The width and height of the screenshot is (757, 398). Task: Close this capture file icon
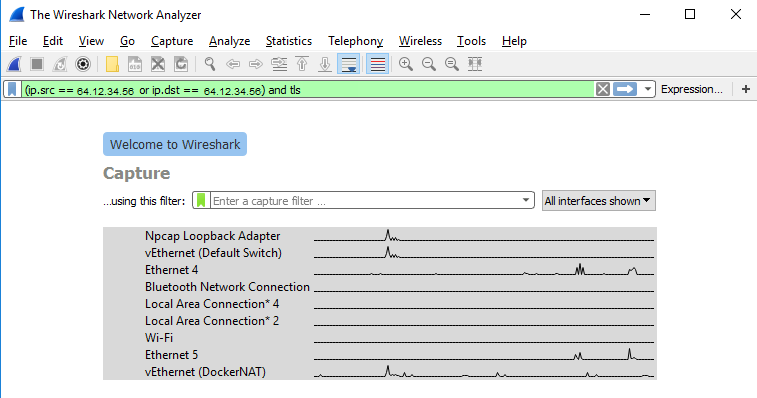pyautogui.click(x=158, y=64)
